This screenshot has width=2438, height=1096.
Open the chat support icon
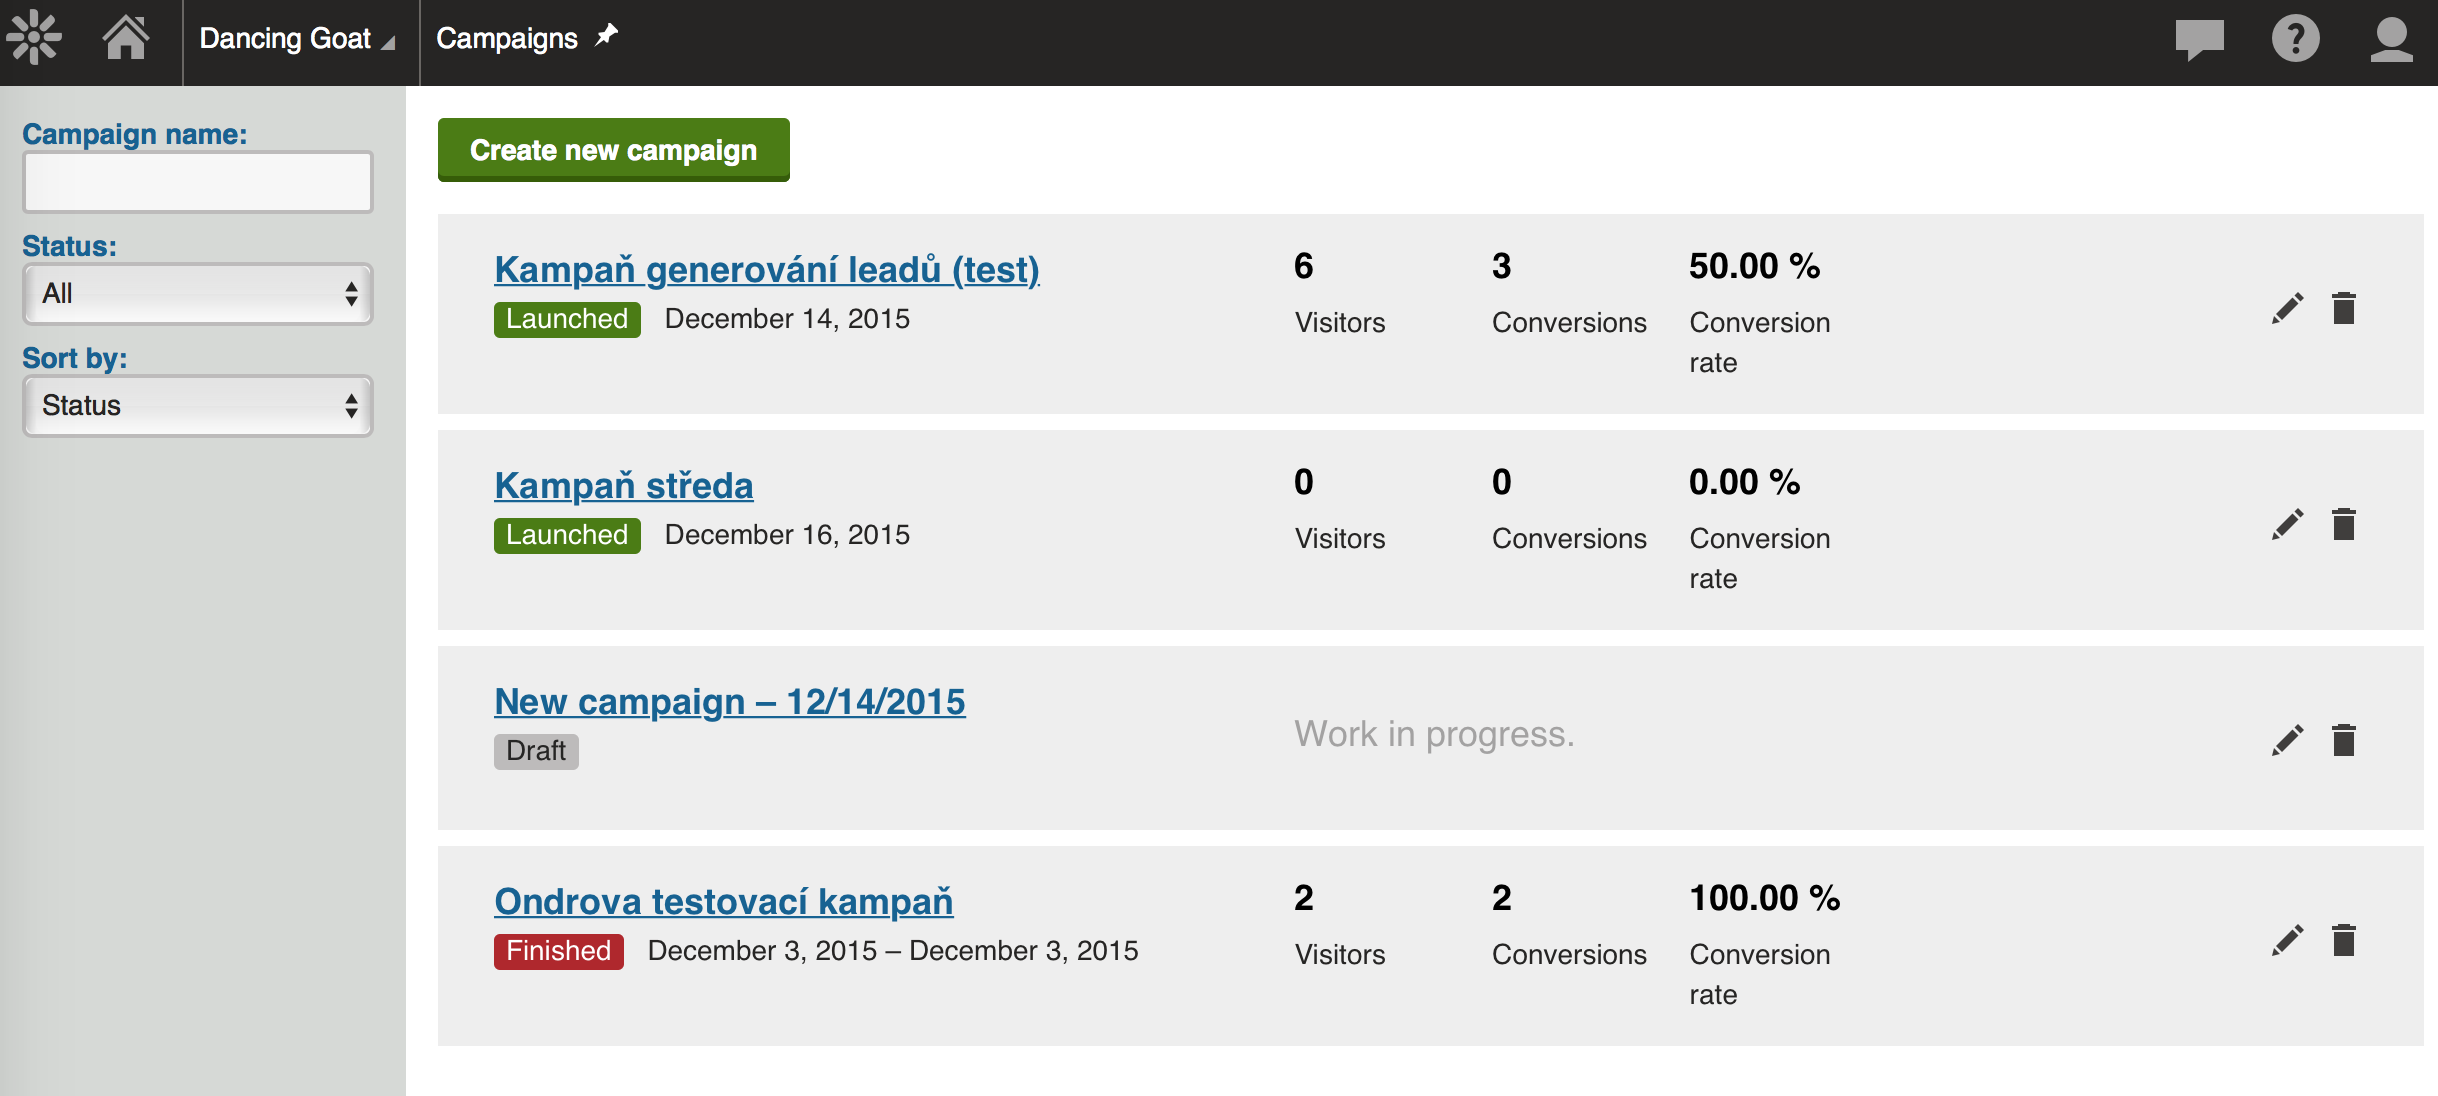point(2199,40)
